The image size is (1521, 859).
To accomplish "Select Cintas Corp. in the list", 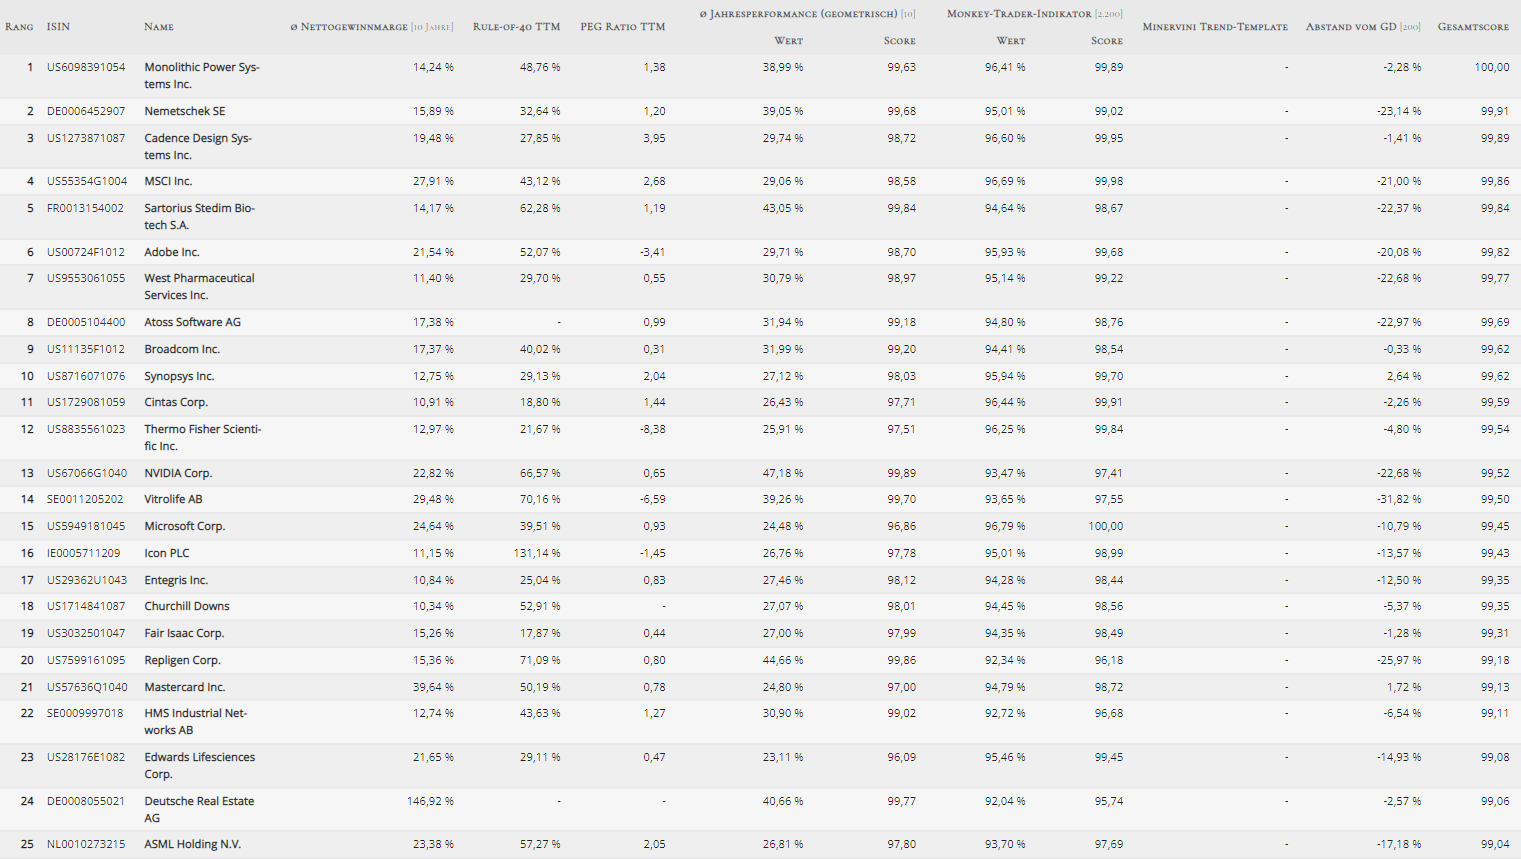I will (x=176, y=402).
